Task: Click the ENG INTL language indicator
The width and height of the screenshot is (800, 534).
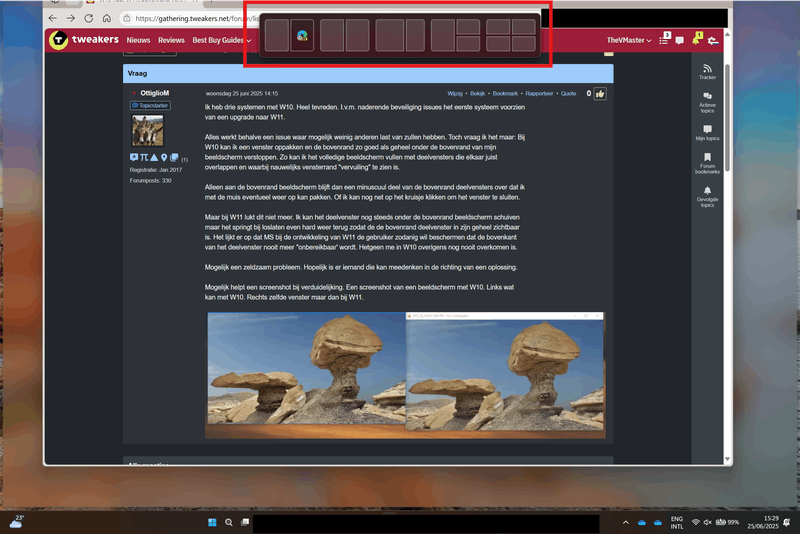Action: tap(677, 522)
